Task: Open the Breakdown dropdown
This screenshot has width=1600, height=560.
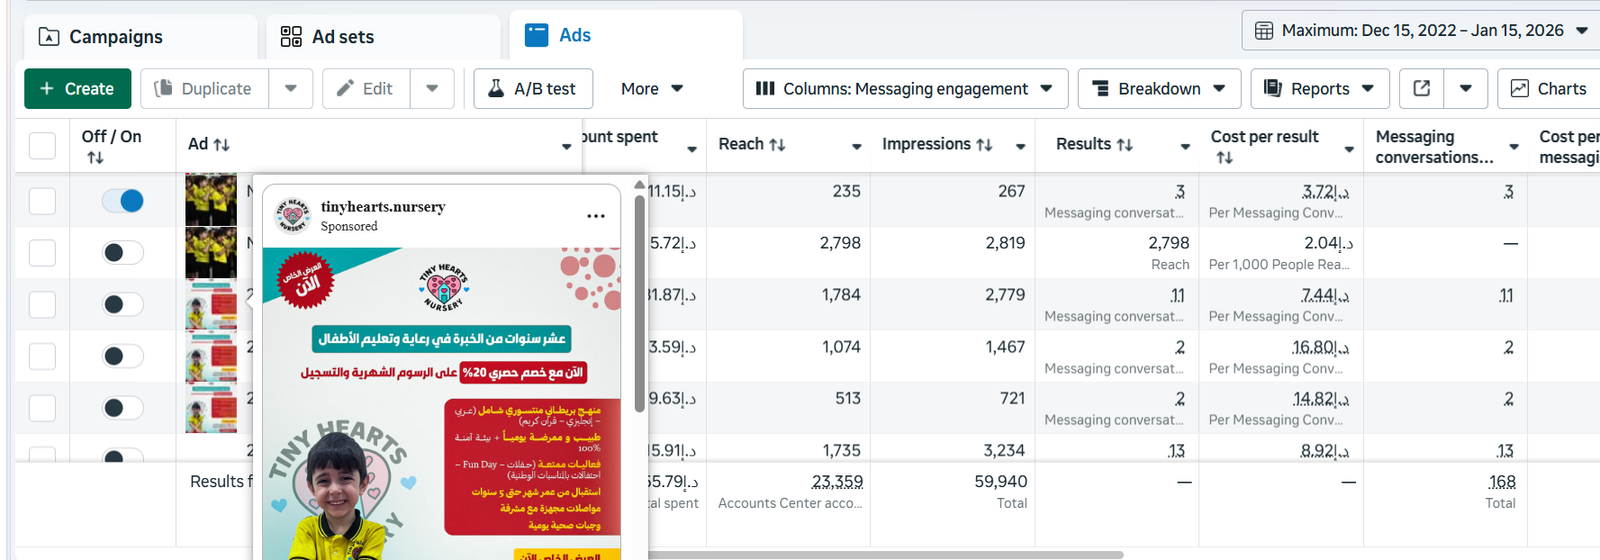Action: pyautogui.click(x=1159, y=89)
